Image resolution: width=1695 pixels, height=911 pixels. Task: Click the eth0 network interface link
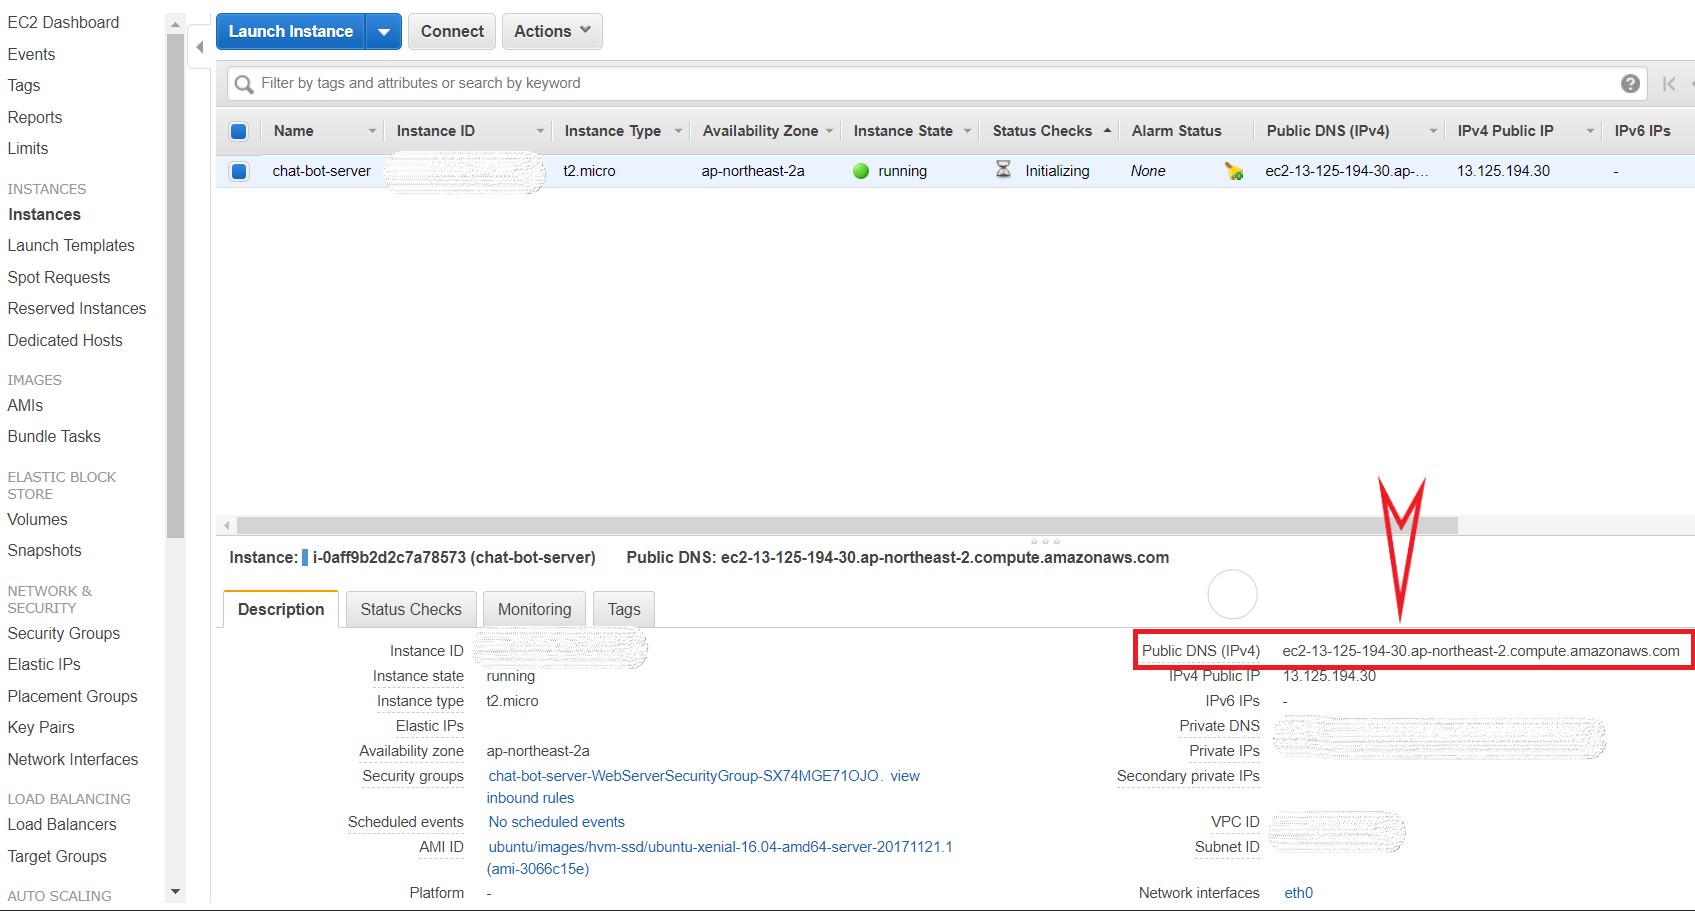[1298, 893]
